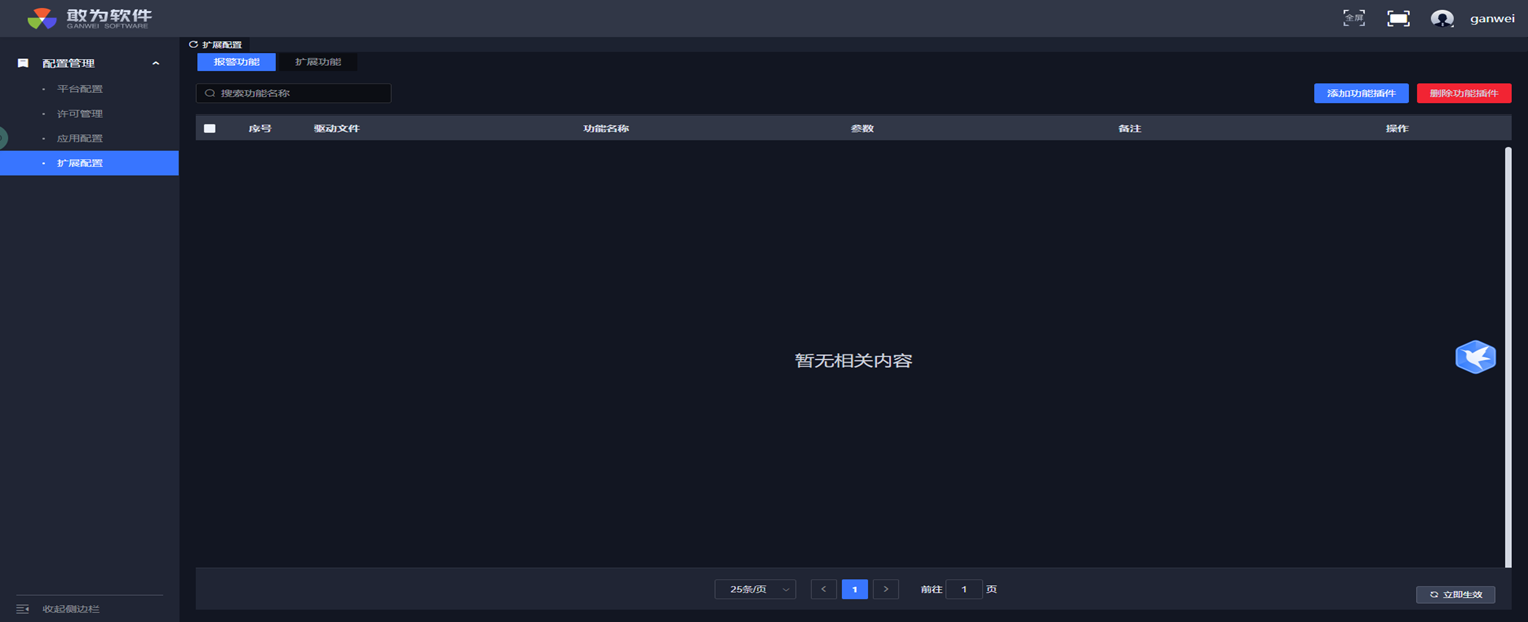Open the user avatar icon

tap(1442, 18)
